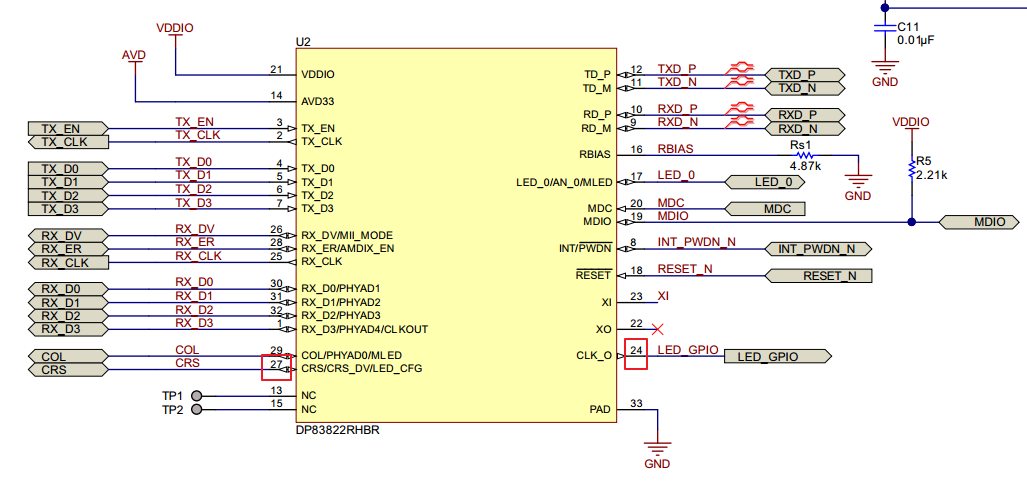1027x492 pixels.
Task: Click the TP1 test point circle
Action: click(x=196, y=396)
